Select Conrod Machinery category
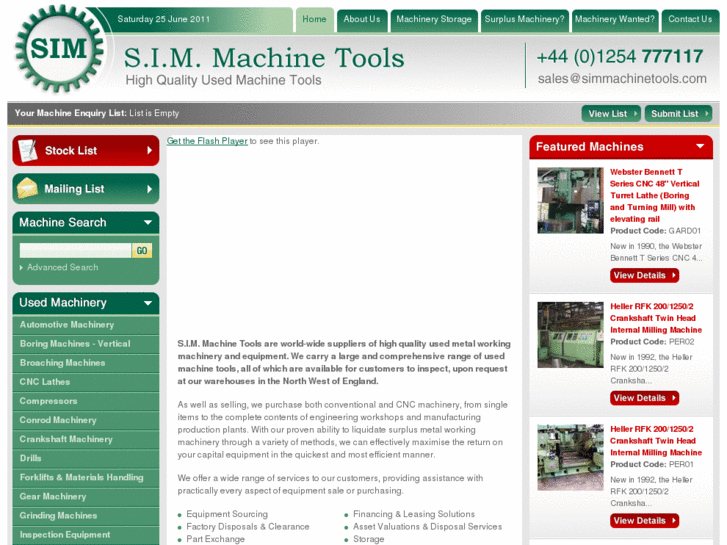 86,420
